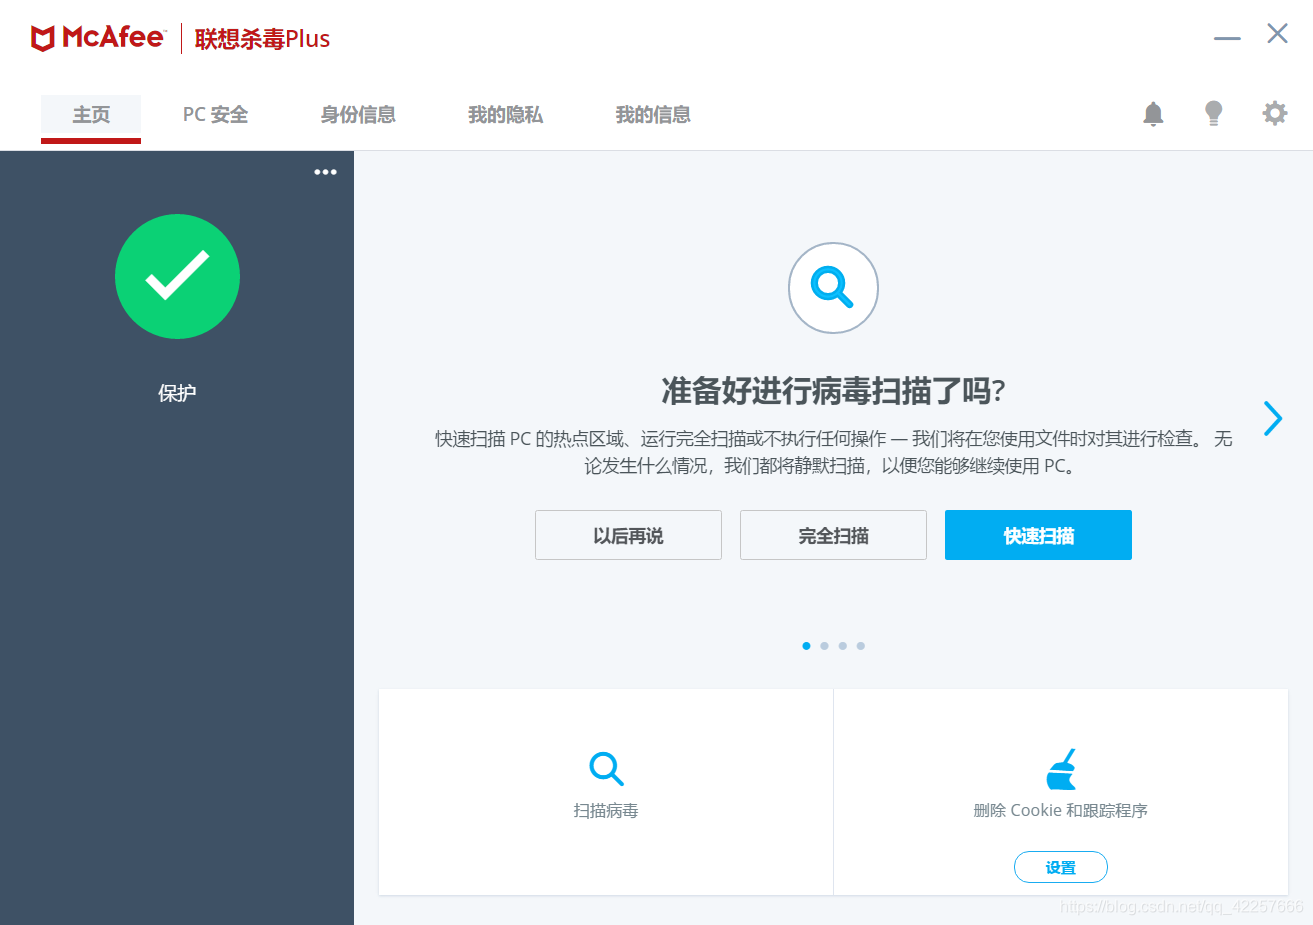
Task: Select the fourth carousel indicator dot
Action: point(860,645)
